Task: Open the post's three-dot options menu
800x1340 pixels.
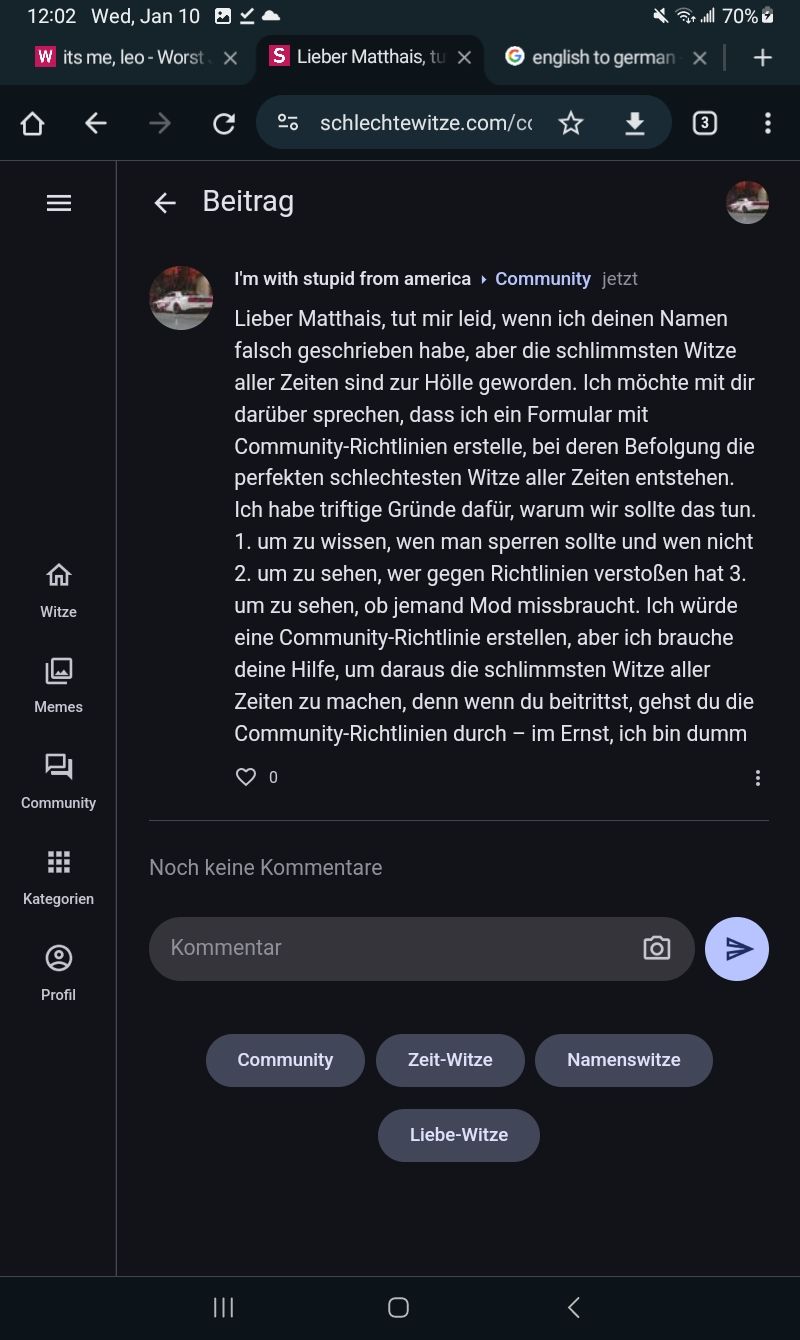Action: 758,777
